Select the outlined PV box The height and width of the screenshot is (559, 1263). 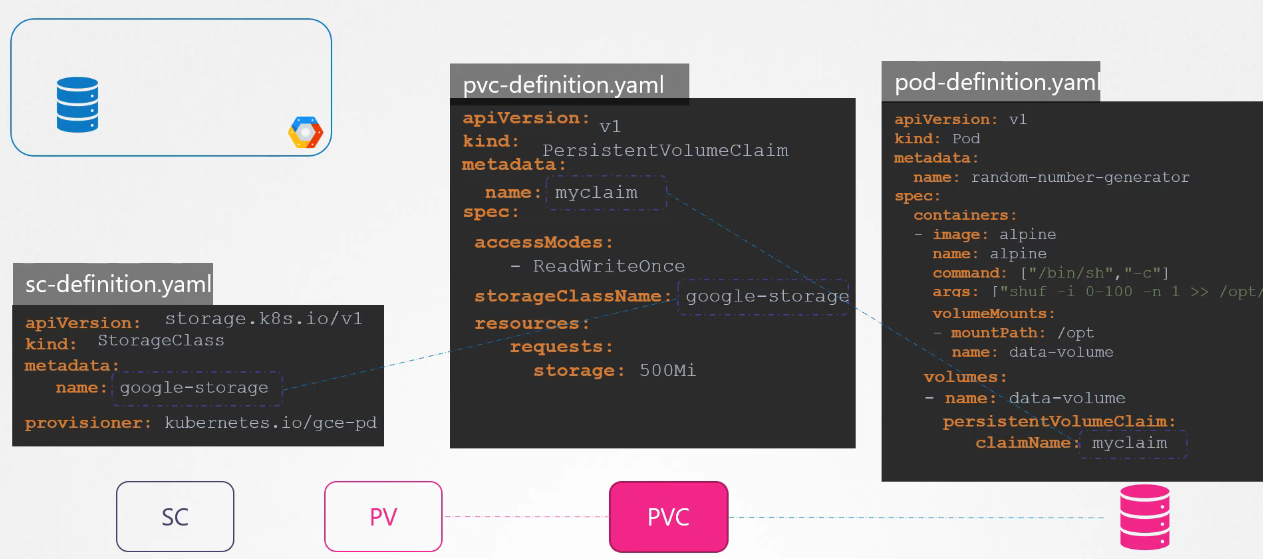(x=383, y=517)
